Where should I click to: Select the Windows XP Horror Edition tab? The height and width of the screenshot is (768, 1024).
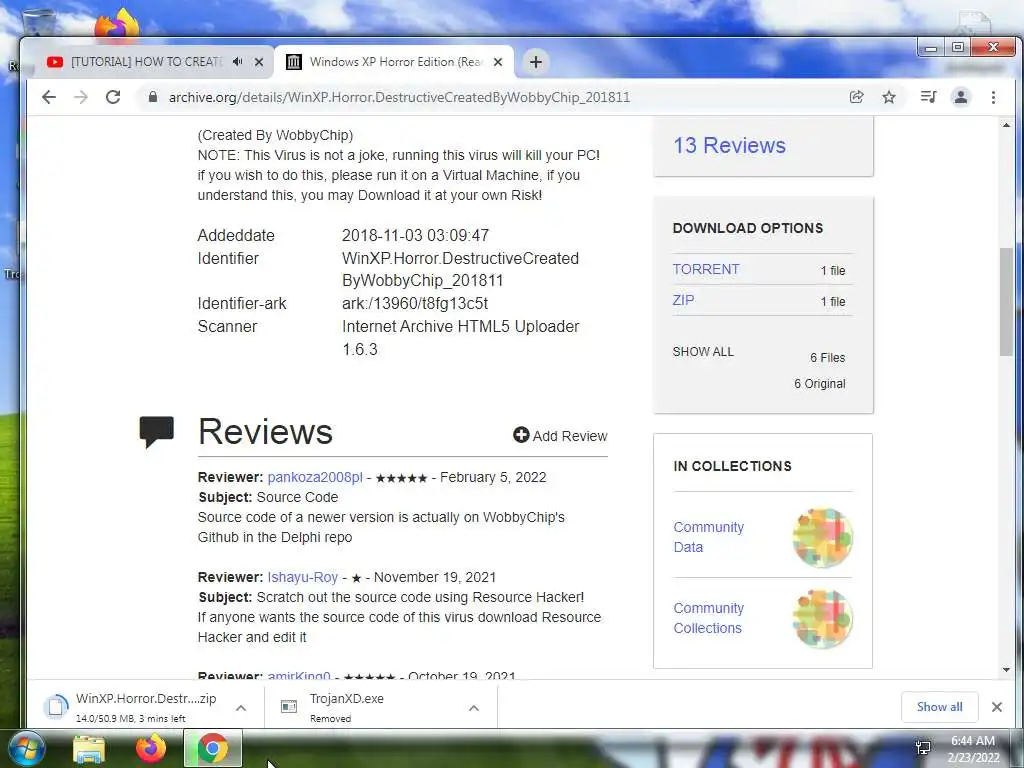(394, 62)
